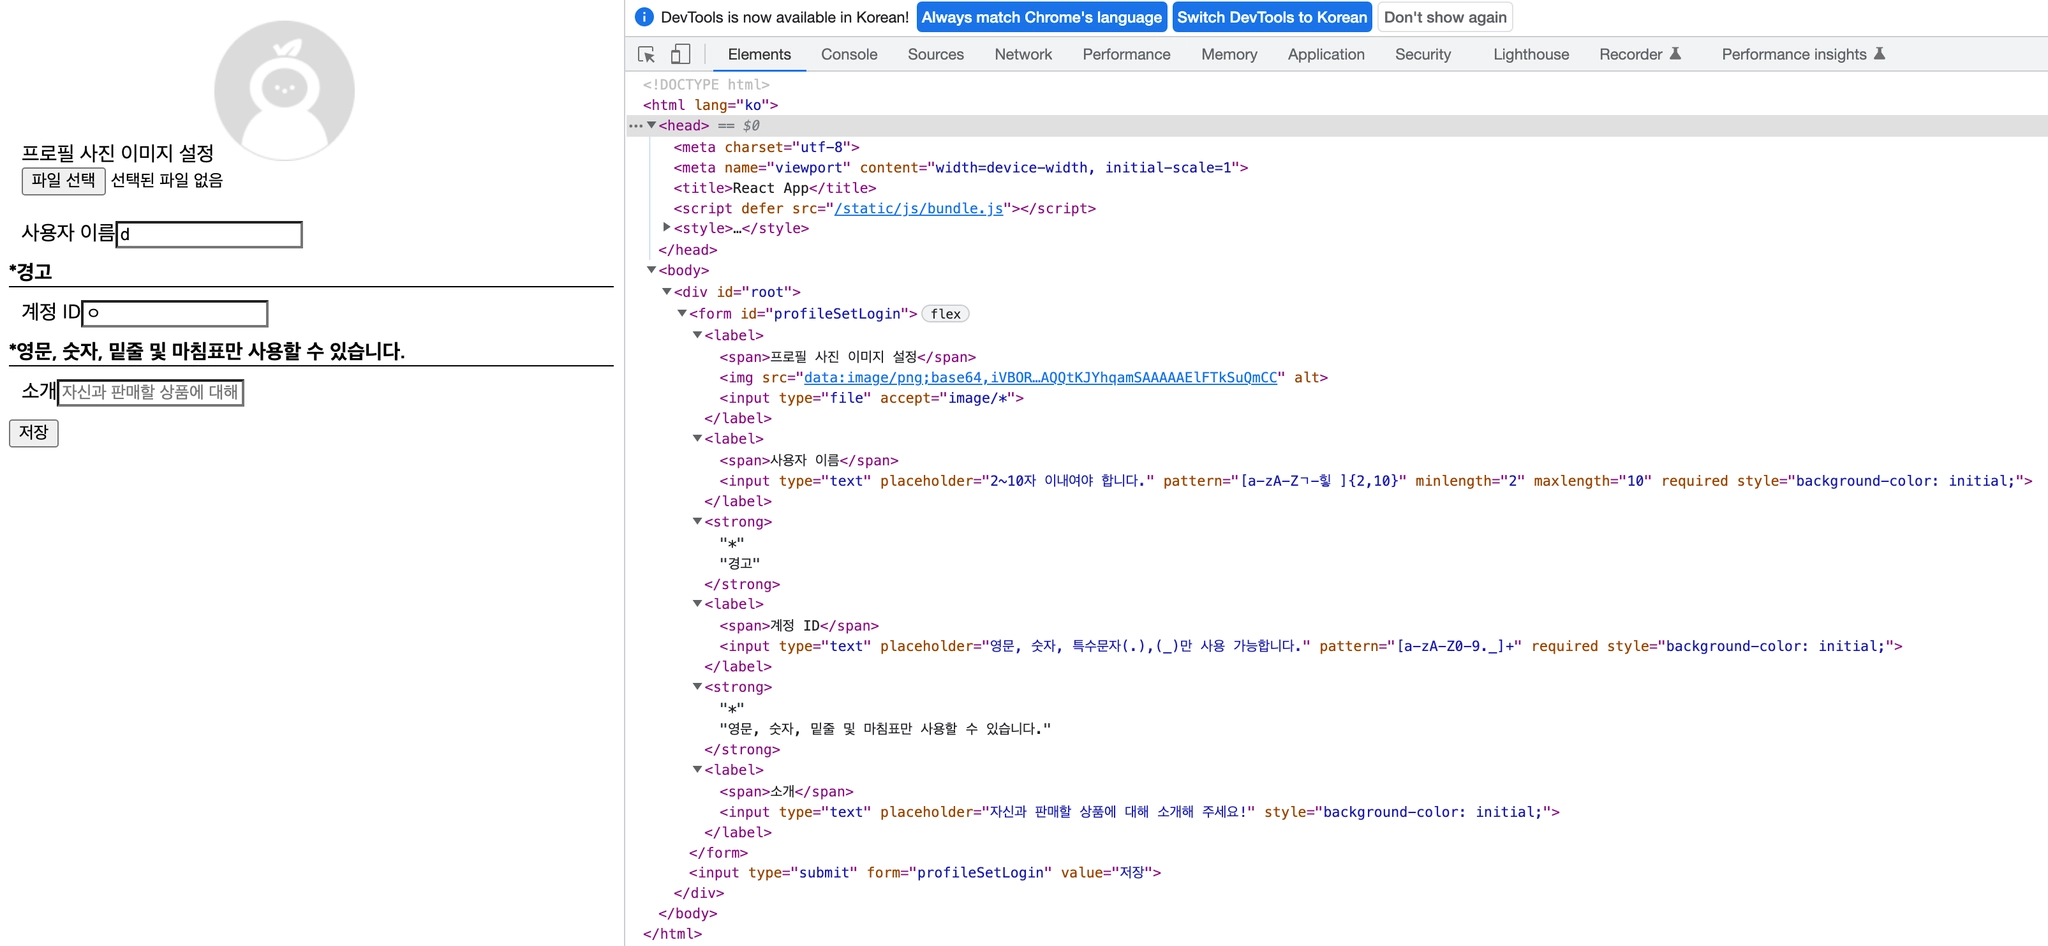This screenshot has height=946, width=2048.
Task: Click the flex badge next to form element
Action: pyautogui.click(x=945, y=314)
